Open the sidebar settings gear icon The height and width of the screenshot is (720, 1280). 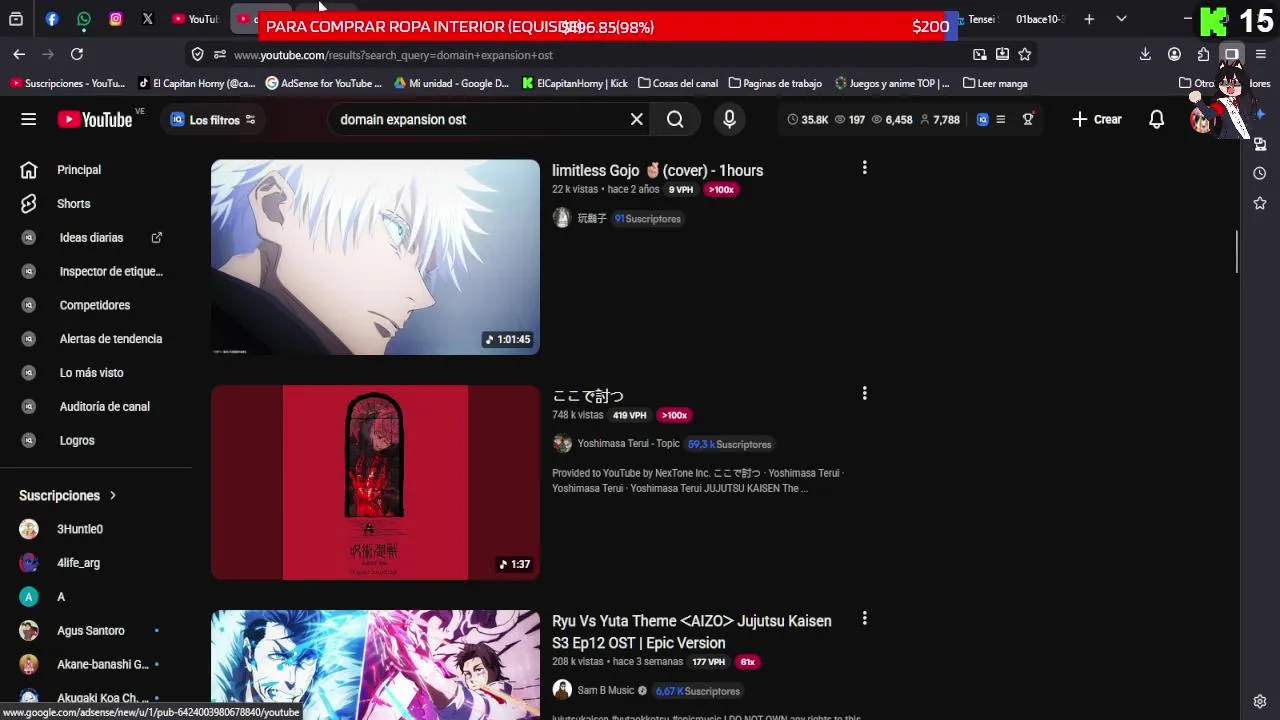click(1260, 701)
